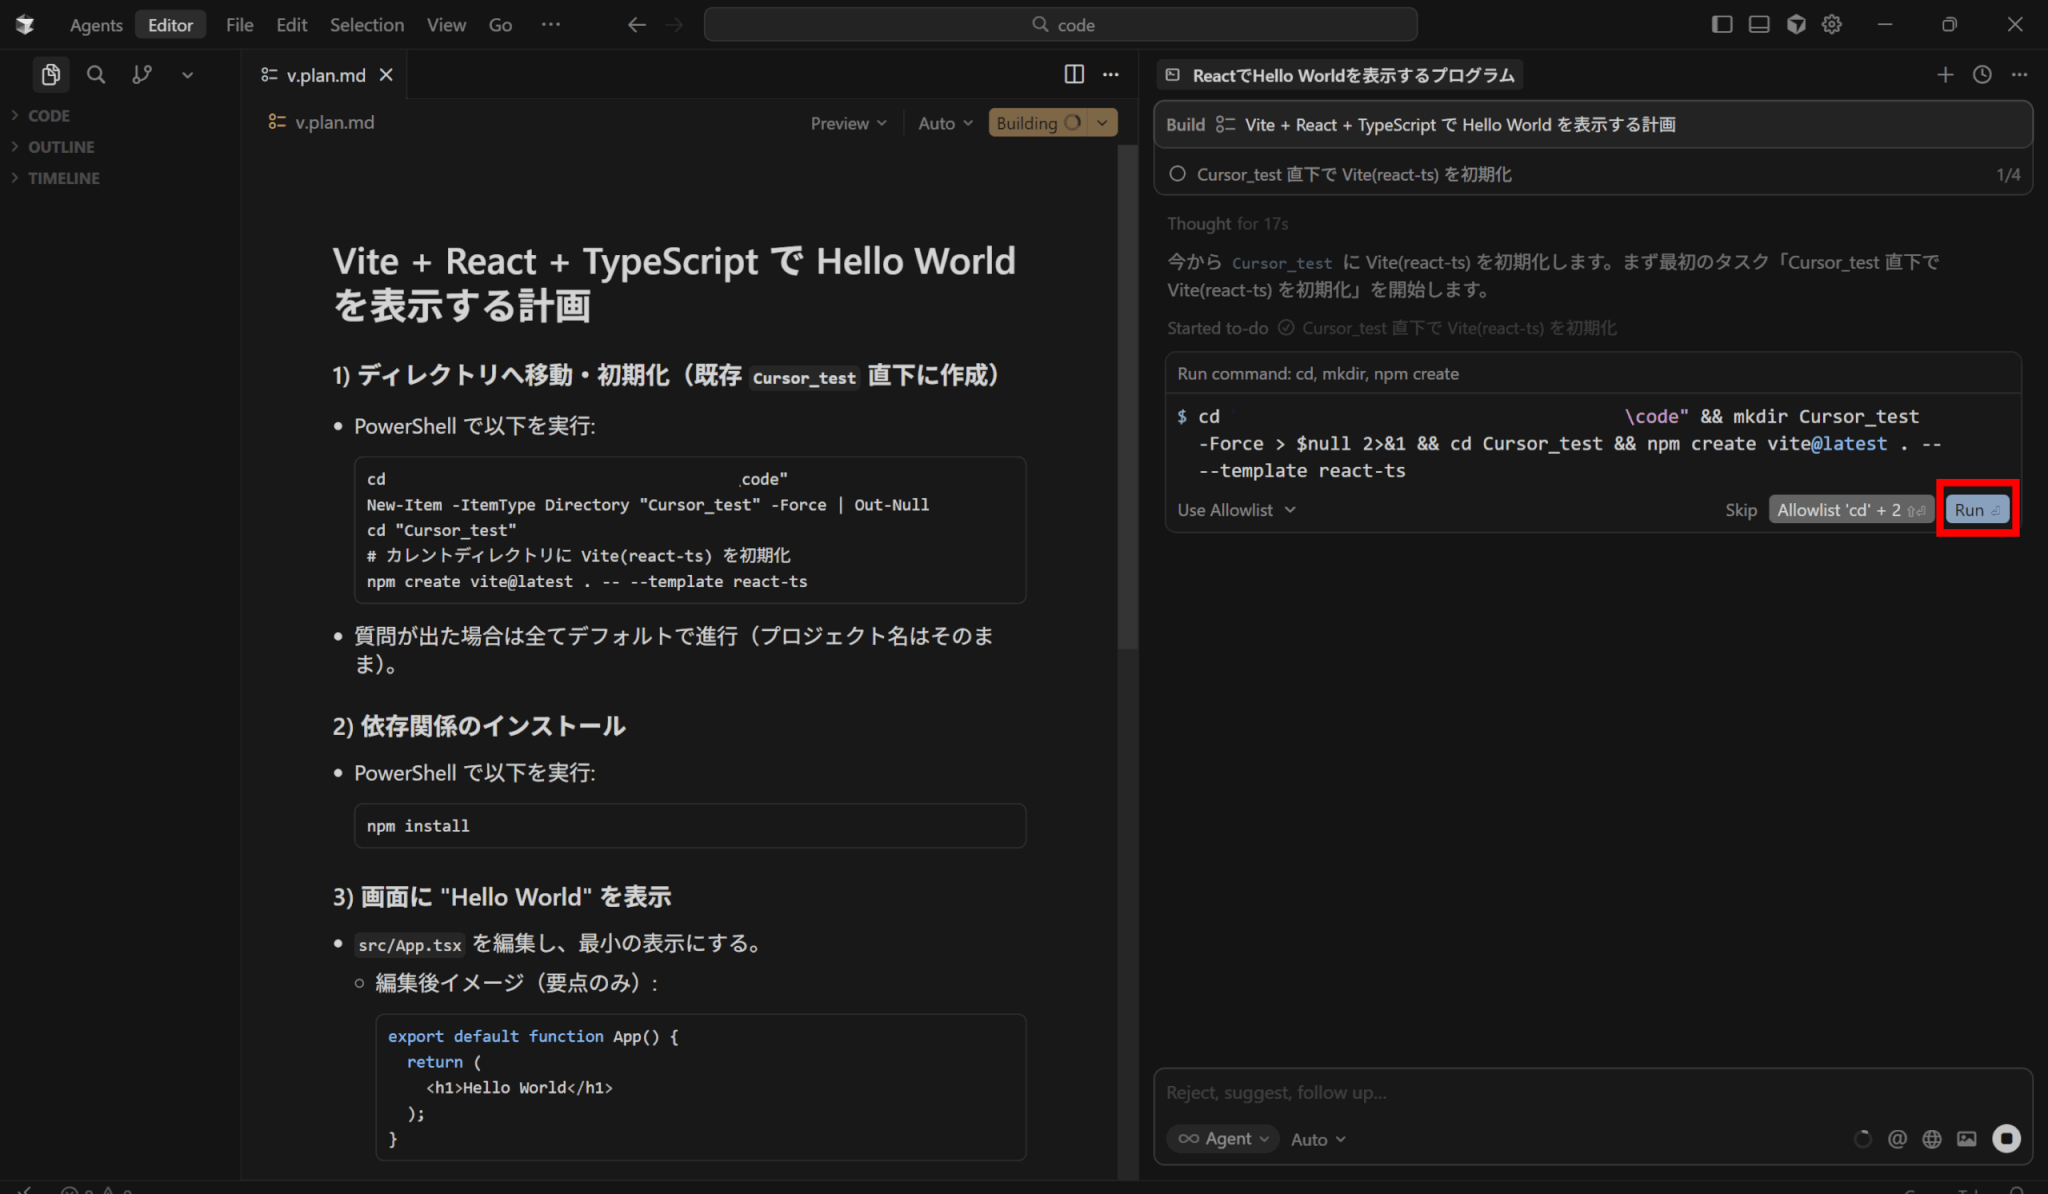Click the stop generation button
This screenshot has width=2048, height=1194.
point(2006,1138)
